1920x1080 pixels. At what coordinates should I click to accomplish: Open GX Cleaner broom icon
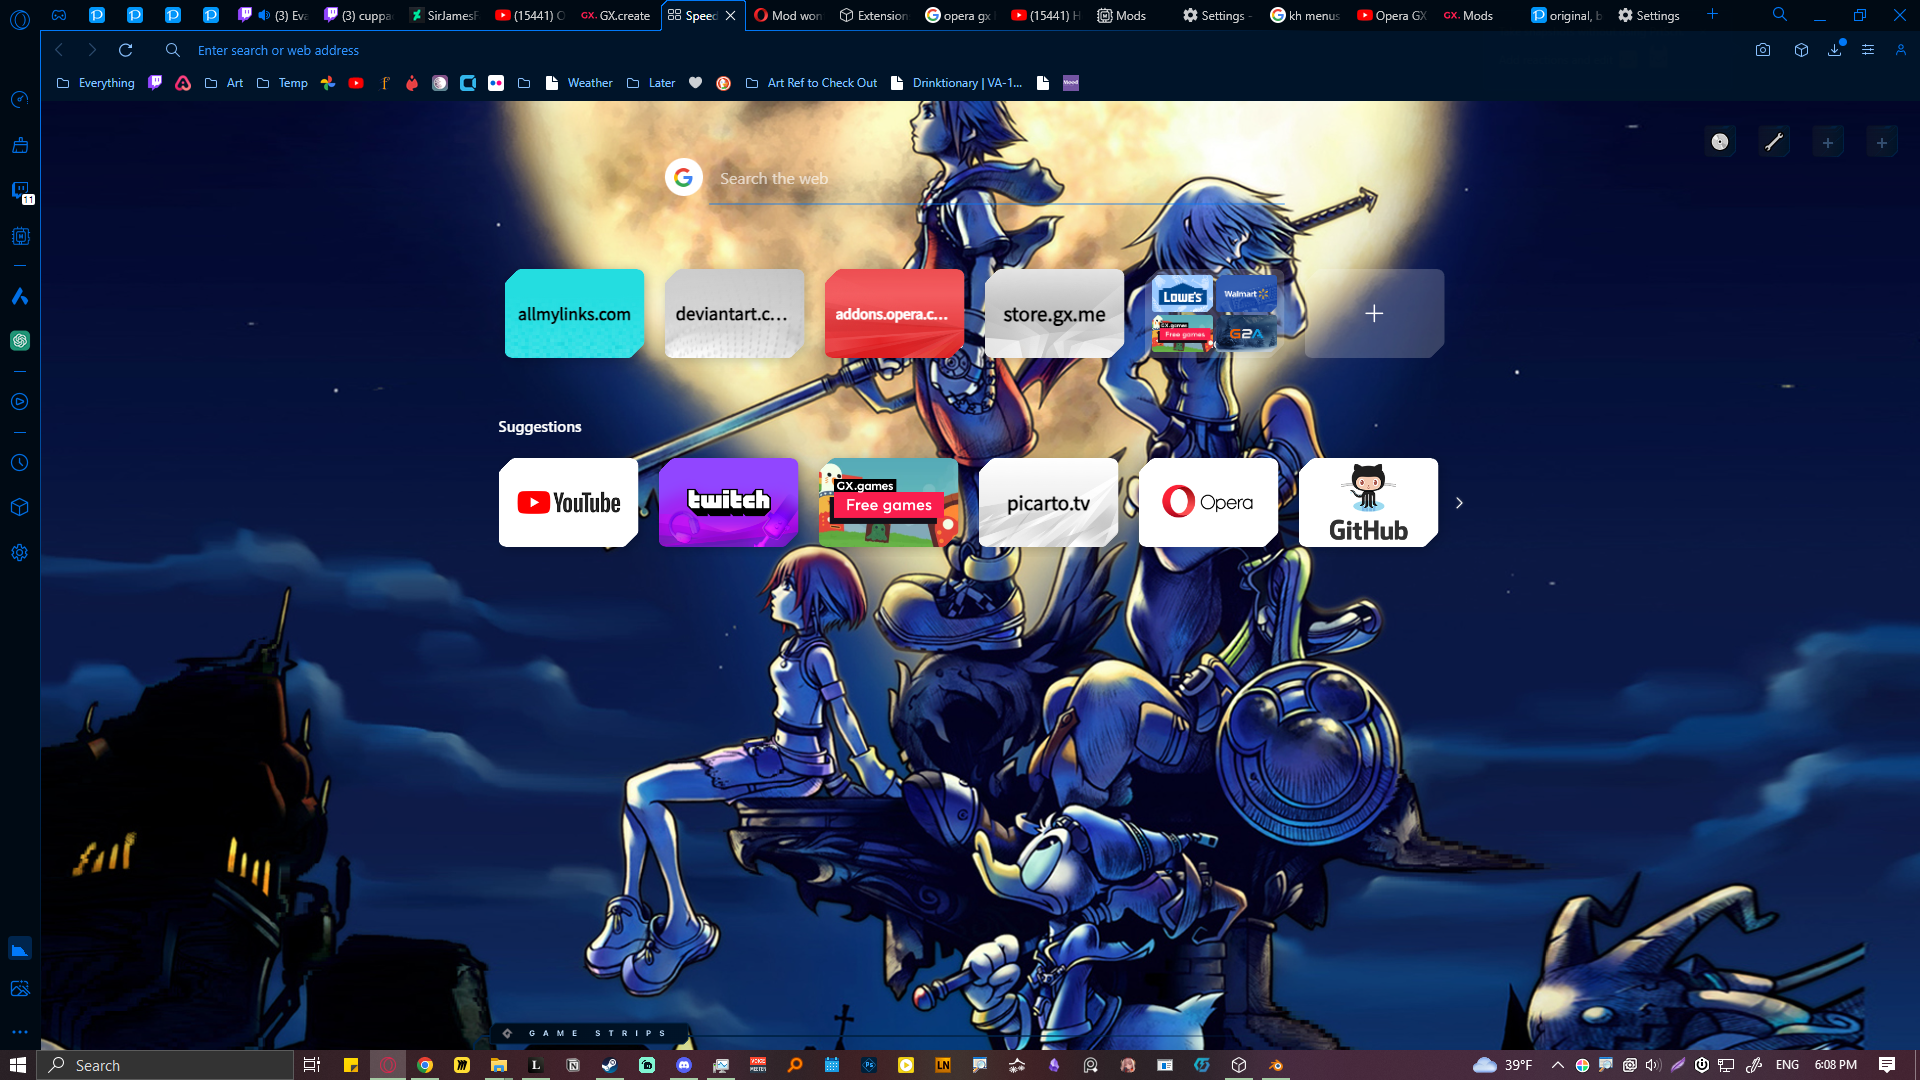tap(20, 145)
